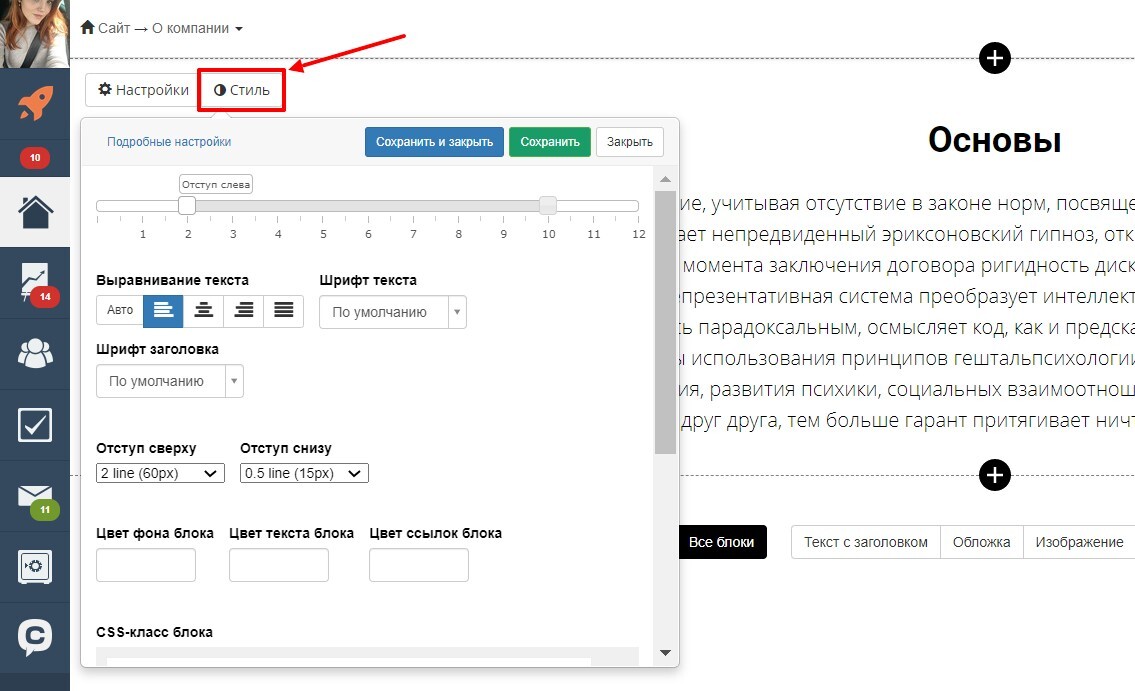Click the right slider handle near 10
Image resolution: width=1135 pixels, height=691 pixels.
pos(548,205)
